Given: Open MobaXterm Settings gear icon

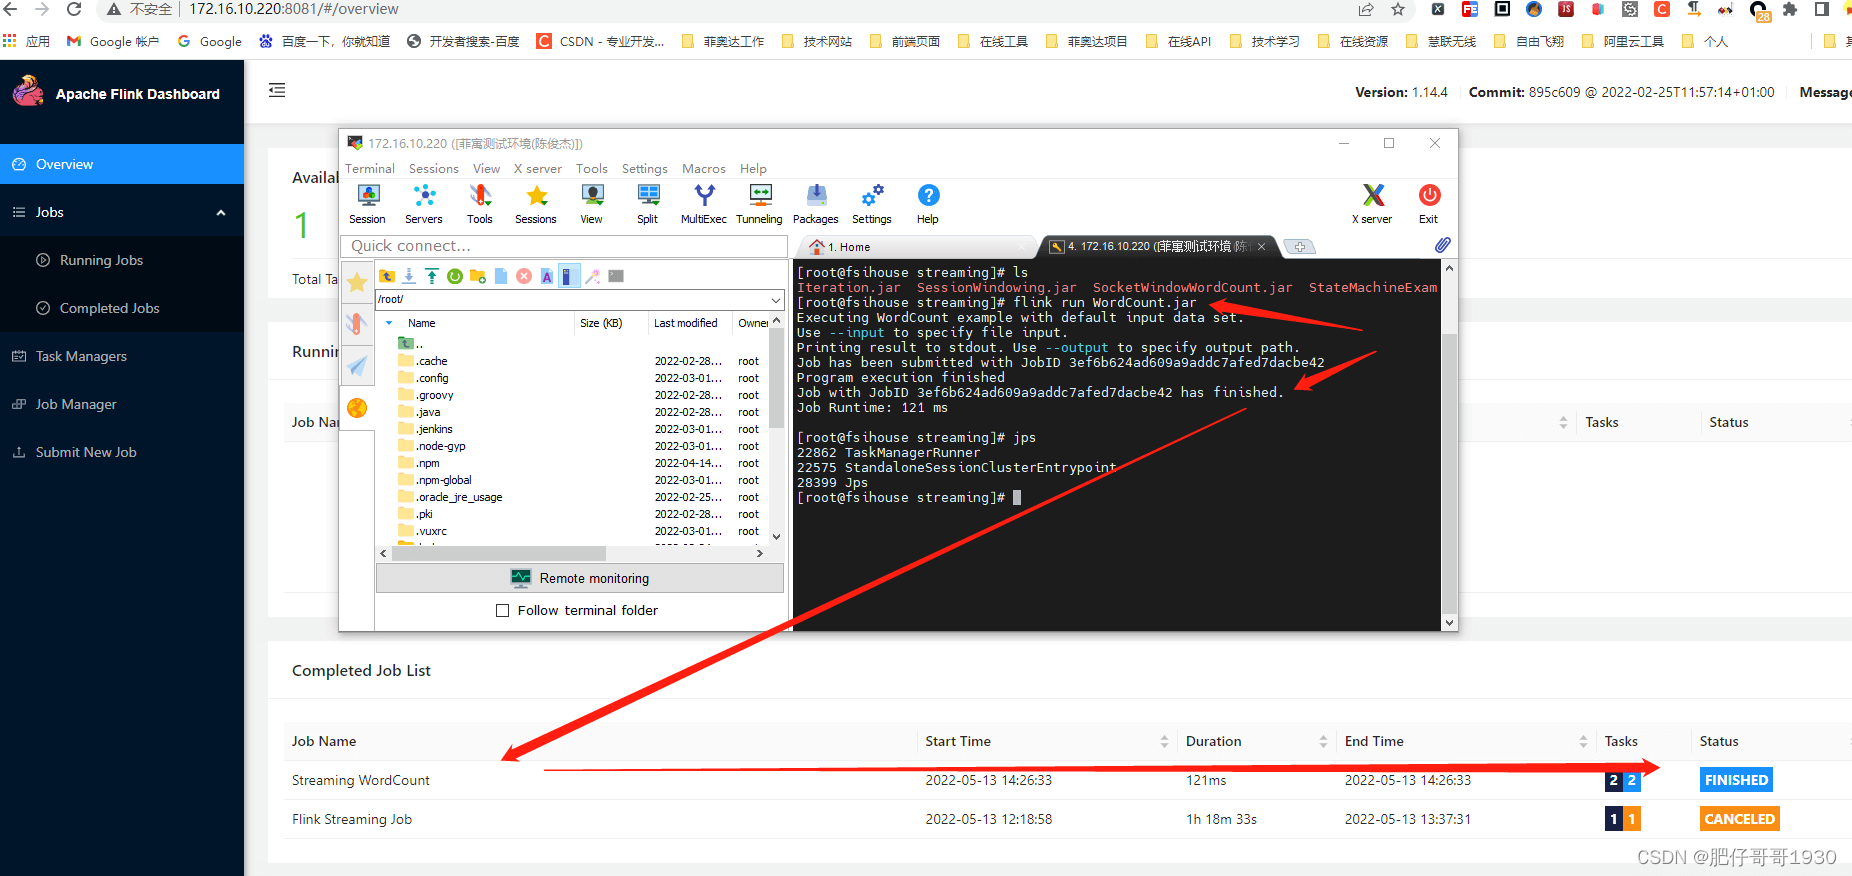Looking at the screenshot, I should point(872,204).
